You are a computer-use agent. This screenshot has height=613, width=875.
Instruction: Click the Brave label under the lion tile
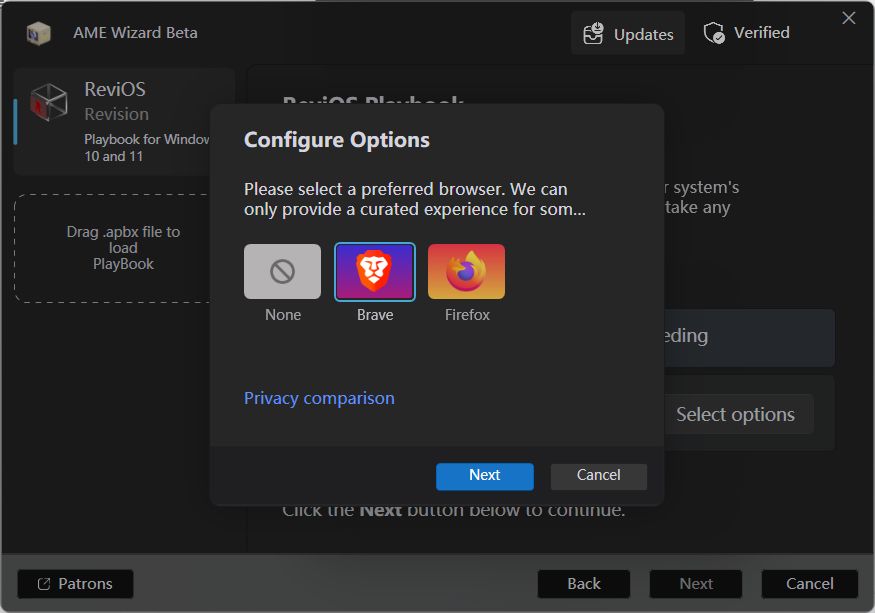point(375,315)
